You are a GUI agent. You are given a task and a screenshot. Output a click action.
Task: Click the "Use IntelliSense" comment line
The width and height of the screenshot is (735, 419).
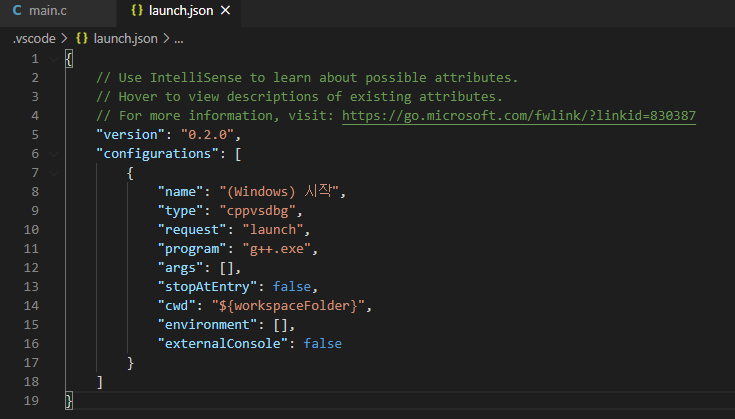click(307, 78)
